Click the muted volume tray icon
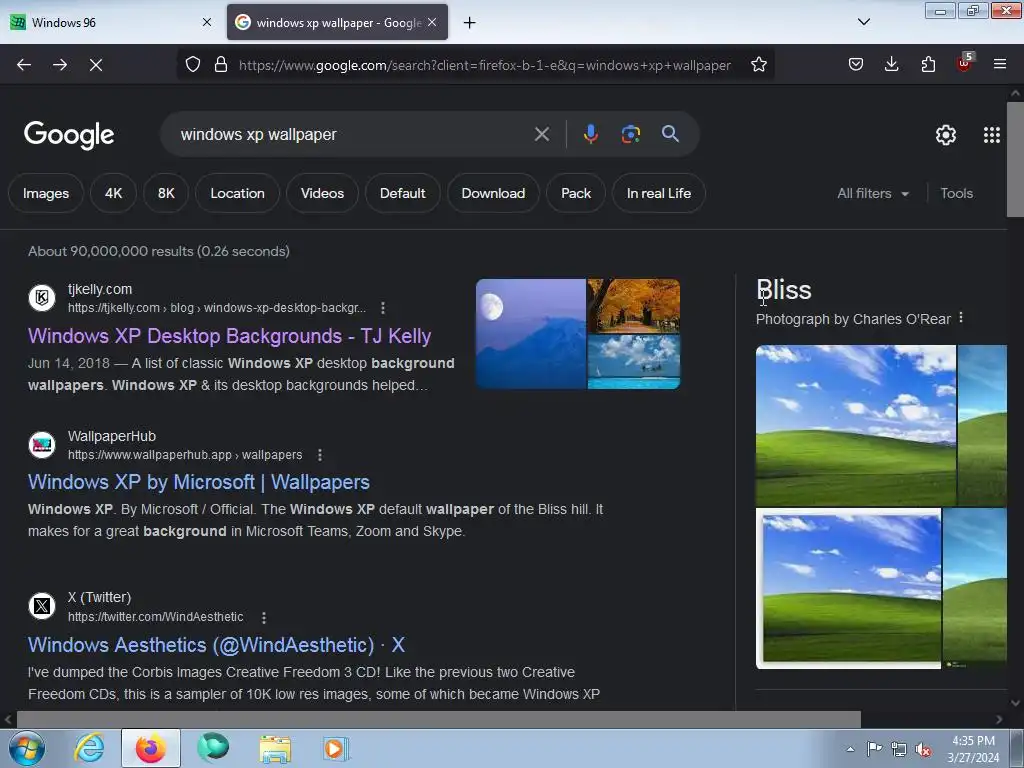1024x768 pixels. 923,750
